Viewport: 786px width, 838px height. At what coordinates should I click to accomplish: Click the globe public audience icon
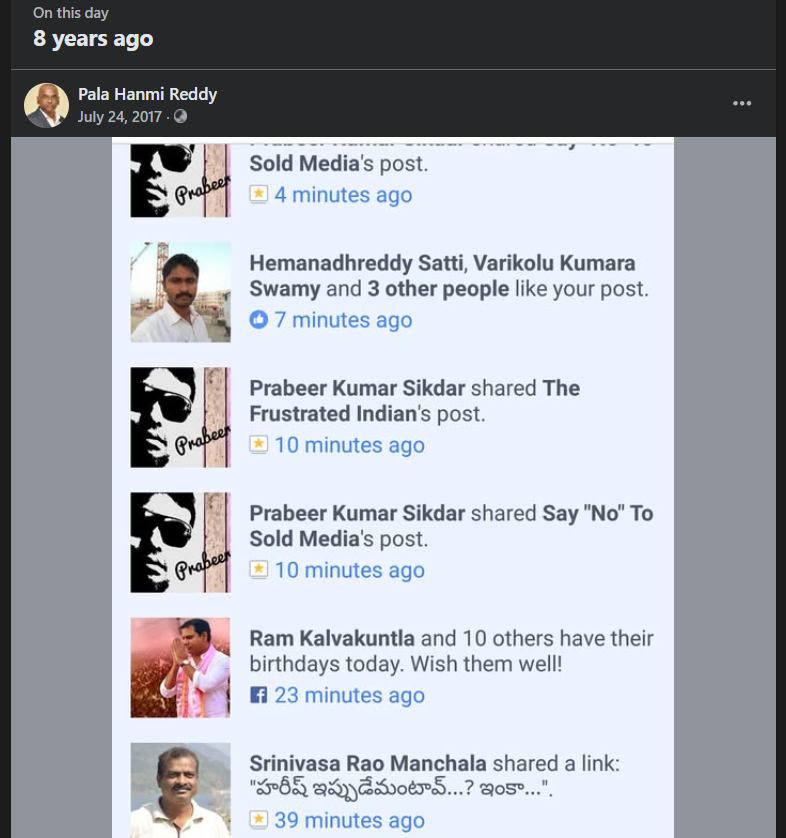(x=181, y=117)
